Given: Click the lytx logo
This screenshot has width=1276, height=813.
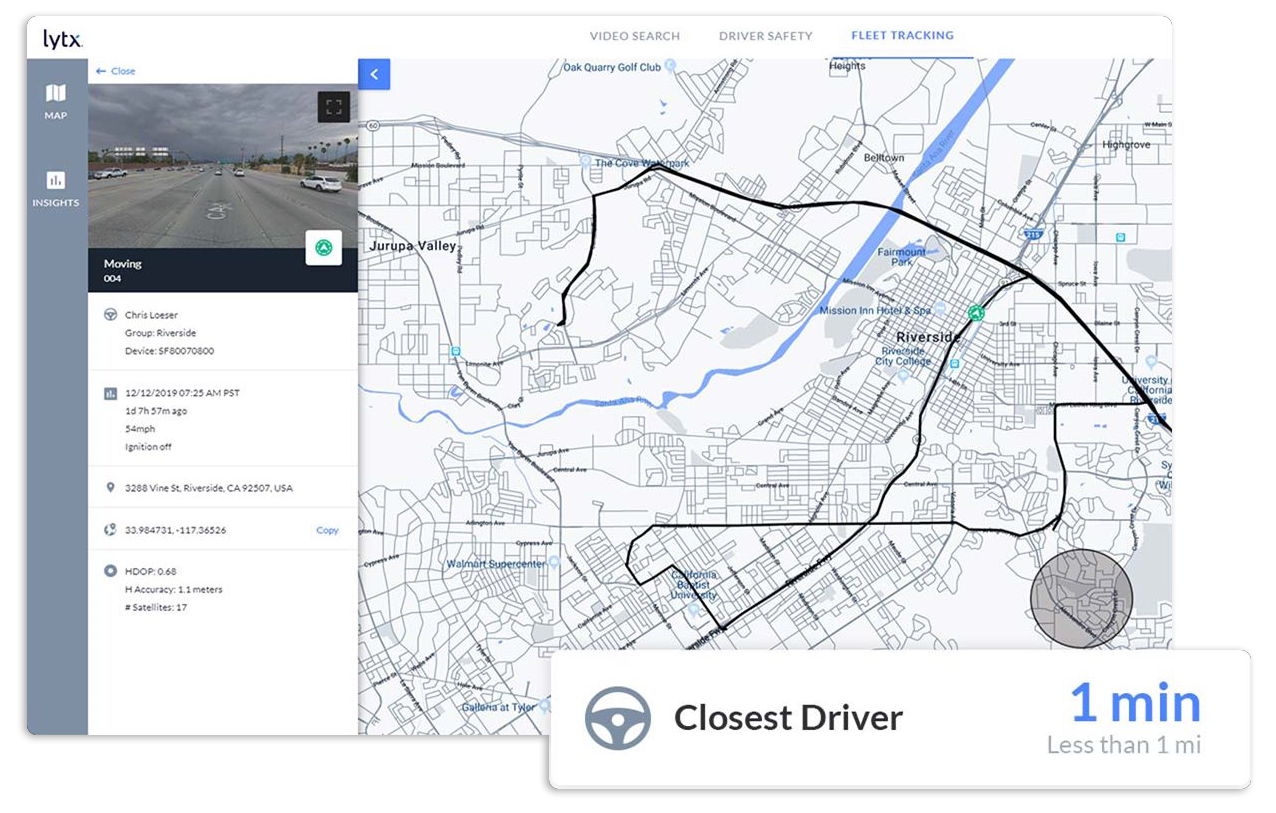Looking at the screenshot, I should click(62, 39).
